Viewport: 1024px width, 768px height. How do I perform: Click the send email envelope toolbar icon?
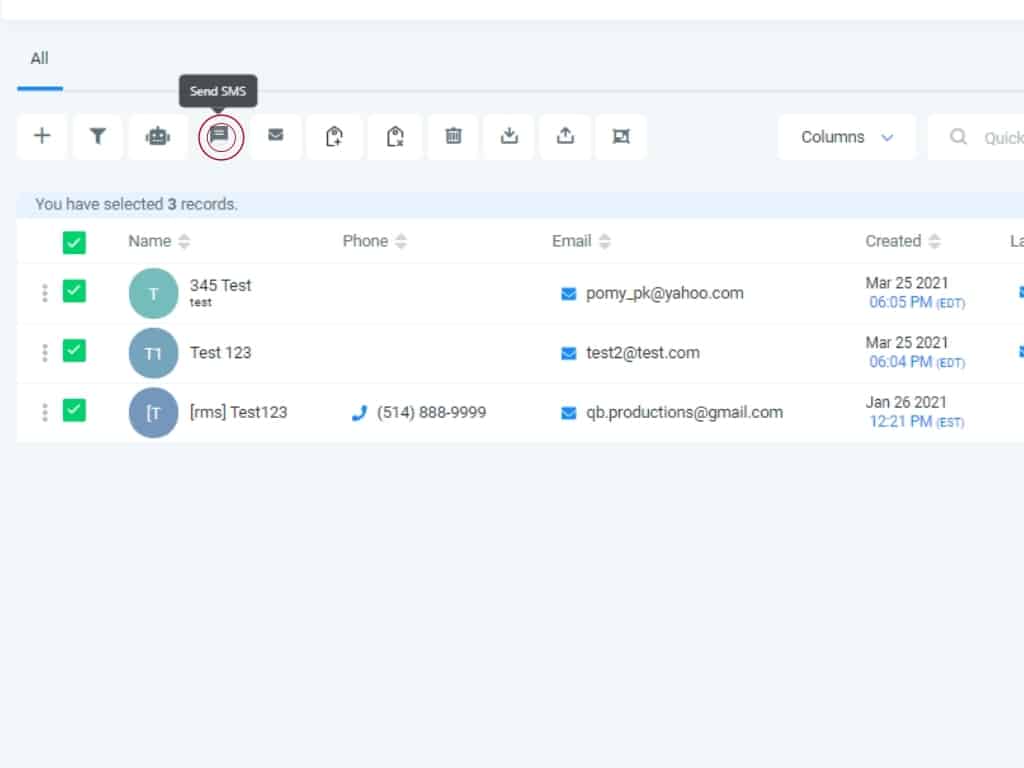point(276,136)
